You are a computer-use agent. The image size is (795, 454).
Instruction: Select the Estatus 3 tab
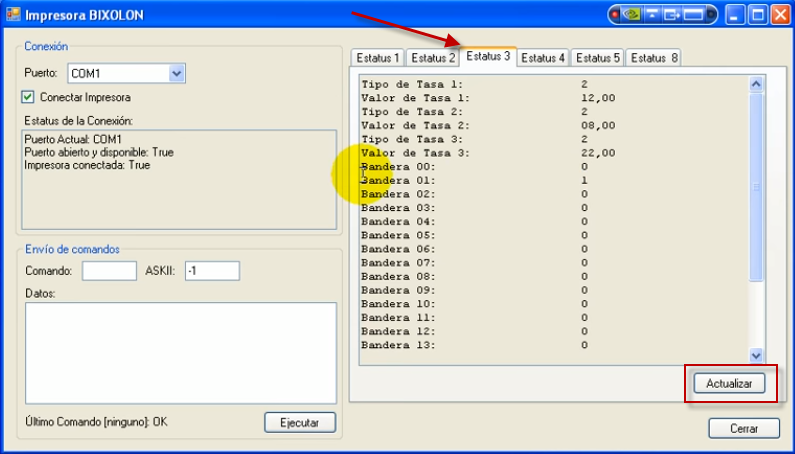488,56
